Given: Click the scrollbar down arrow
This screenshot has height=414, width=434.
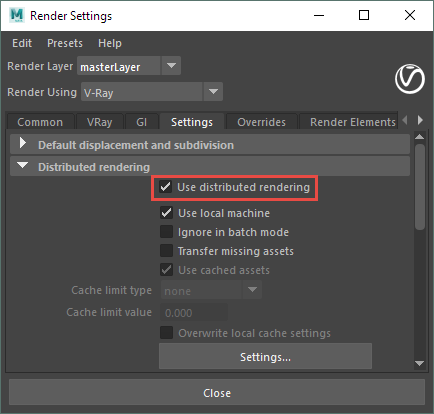Looking at the screenshot, I should [419, 363].
